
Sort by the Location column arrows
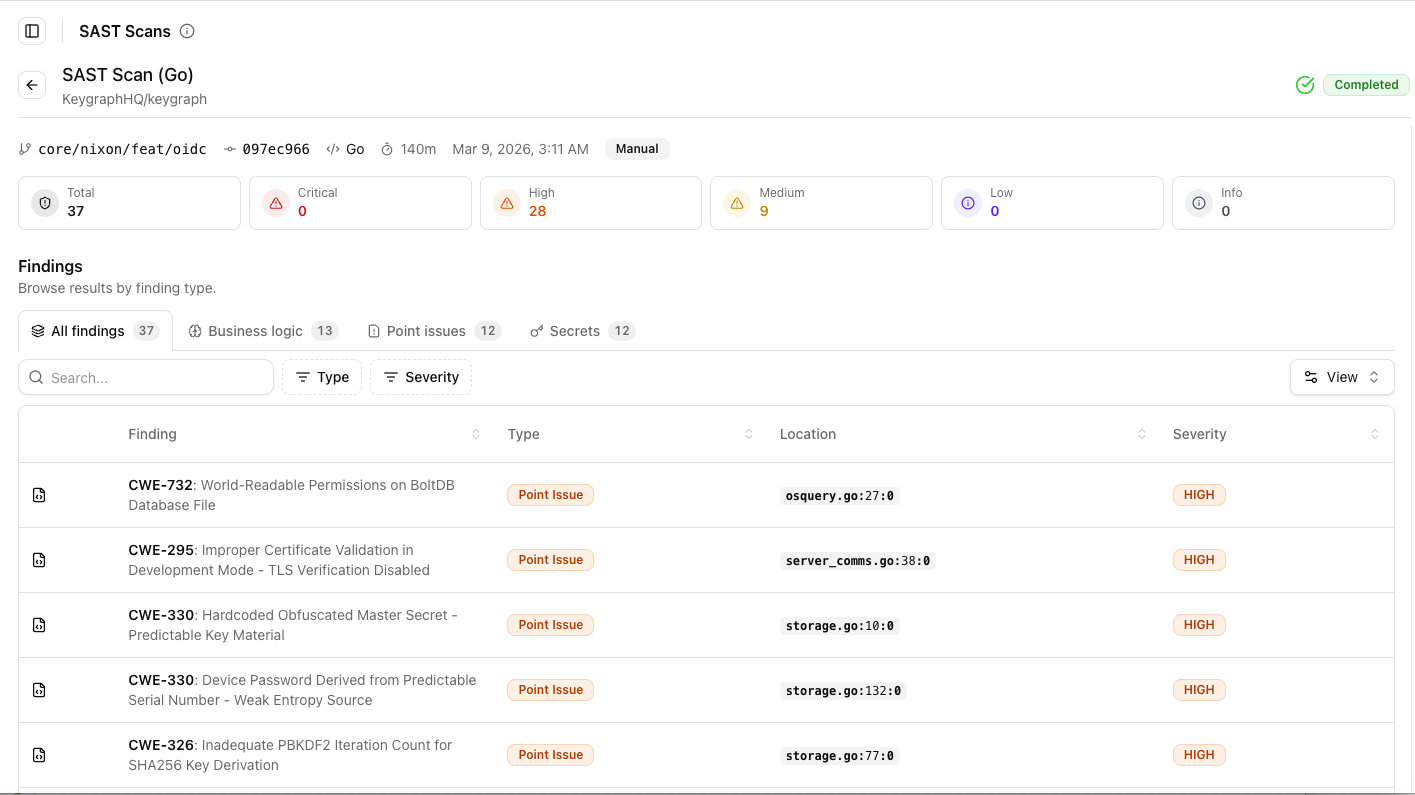click(1142, 434)
